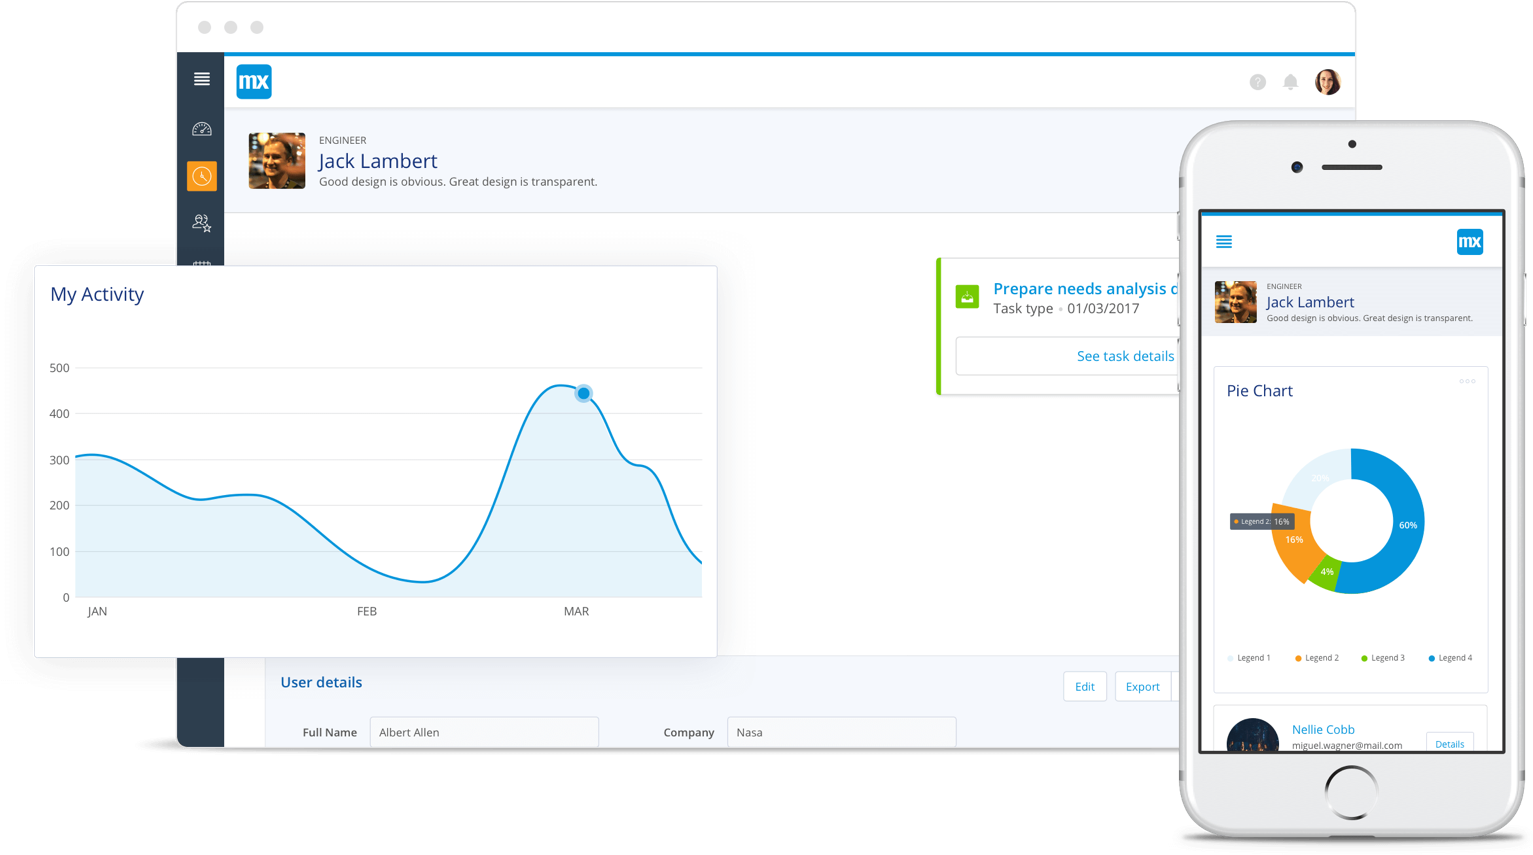
Task: Click the Mendix mx logo in desktop header
Action: 254,82
